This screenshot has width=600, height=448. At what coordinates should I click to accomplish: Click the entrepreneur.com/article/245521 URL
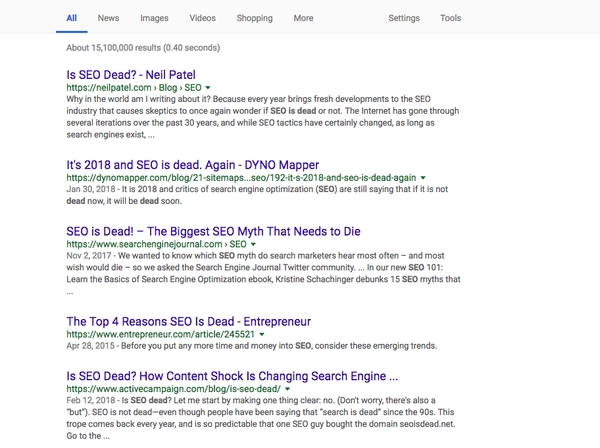(x=160, y=334)
